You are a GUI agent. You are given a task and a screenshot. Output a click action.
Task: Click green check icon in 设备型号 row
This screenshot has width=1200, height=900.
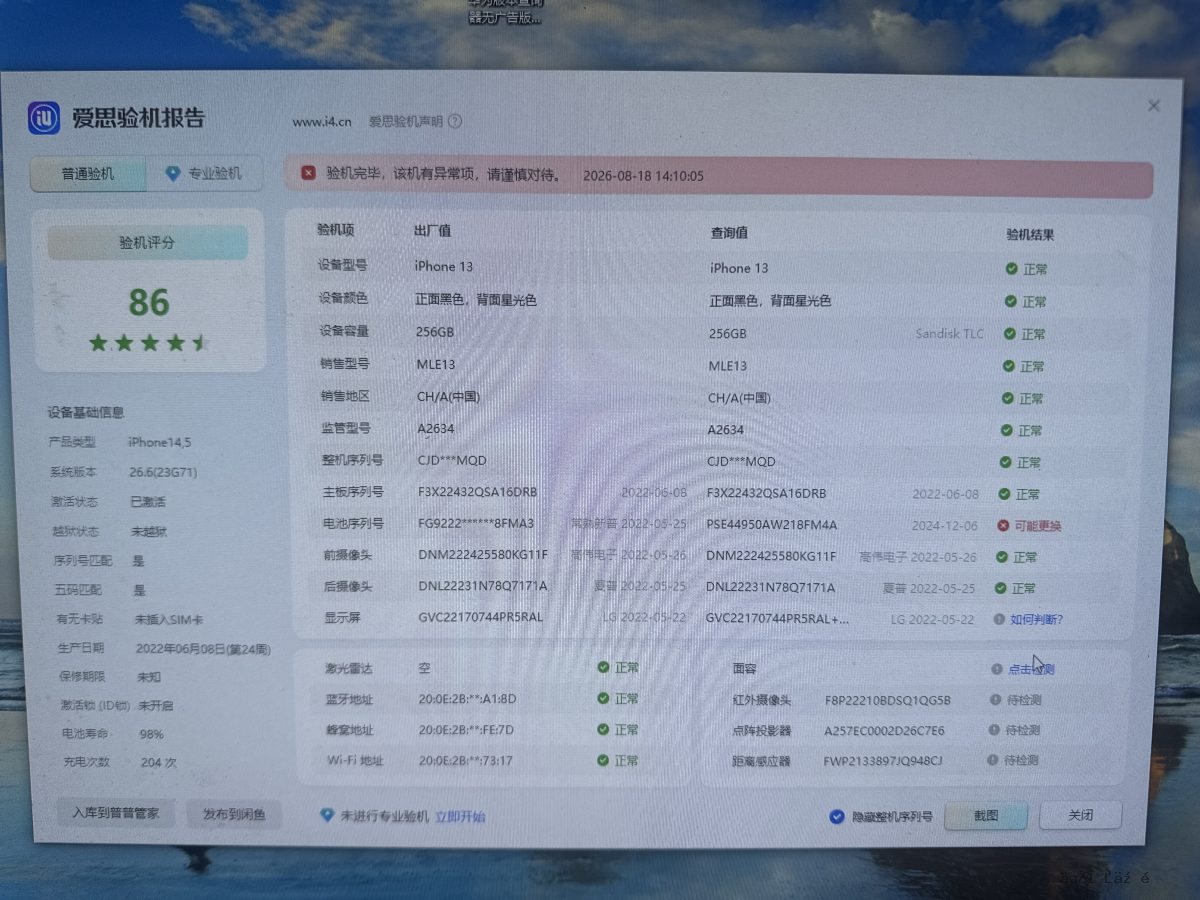pyautogui.click(x=1011, y=269)
